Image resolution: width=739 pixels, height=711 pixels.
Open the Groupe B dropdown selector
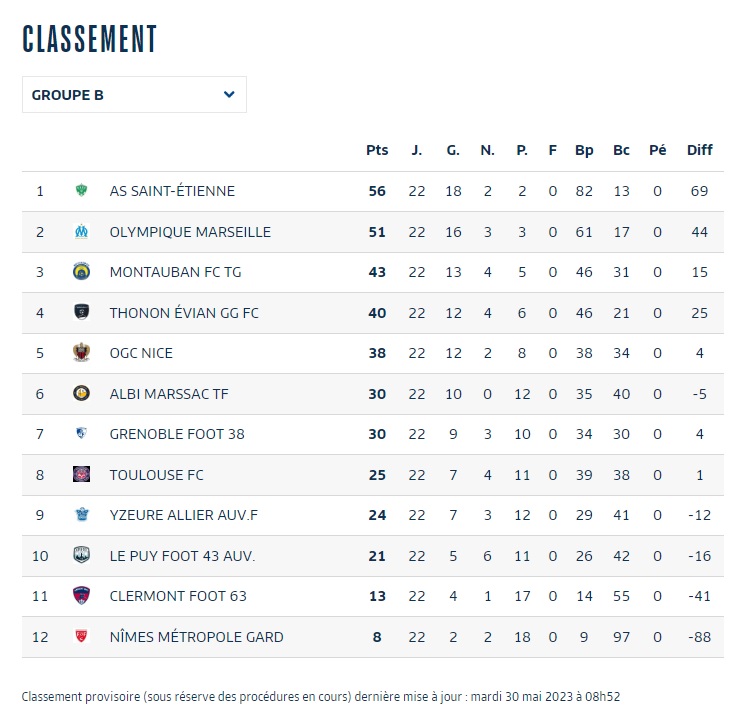(x=134, y=95)
